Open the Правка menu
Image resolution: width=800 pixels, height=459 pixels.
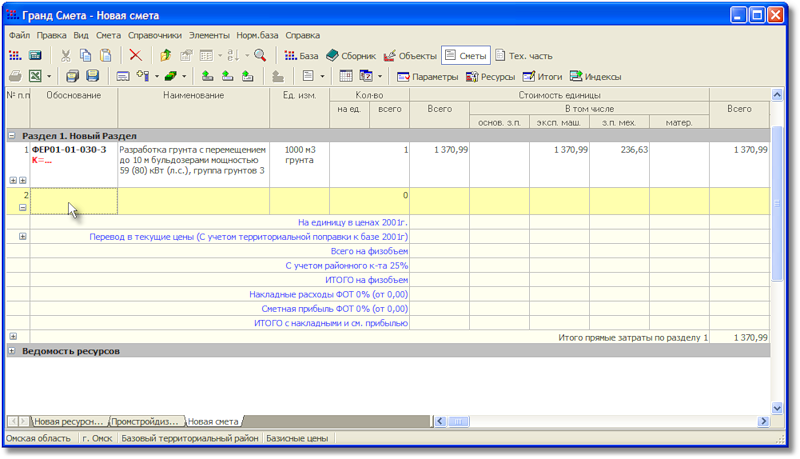52,35
